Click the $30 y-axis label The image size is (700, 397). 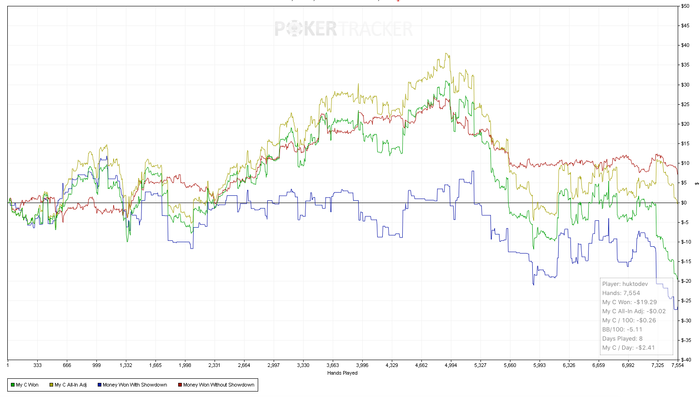(x=685, y=84)
